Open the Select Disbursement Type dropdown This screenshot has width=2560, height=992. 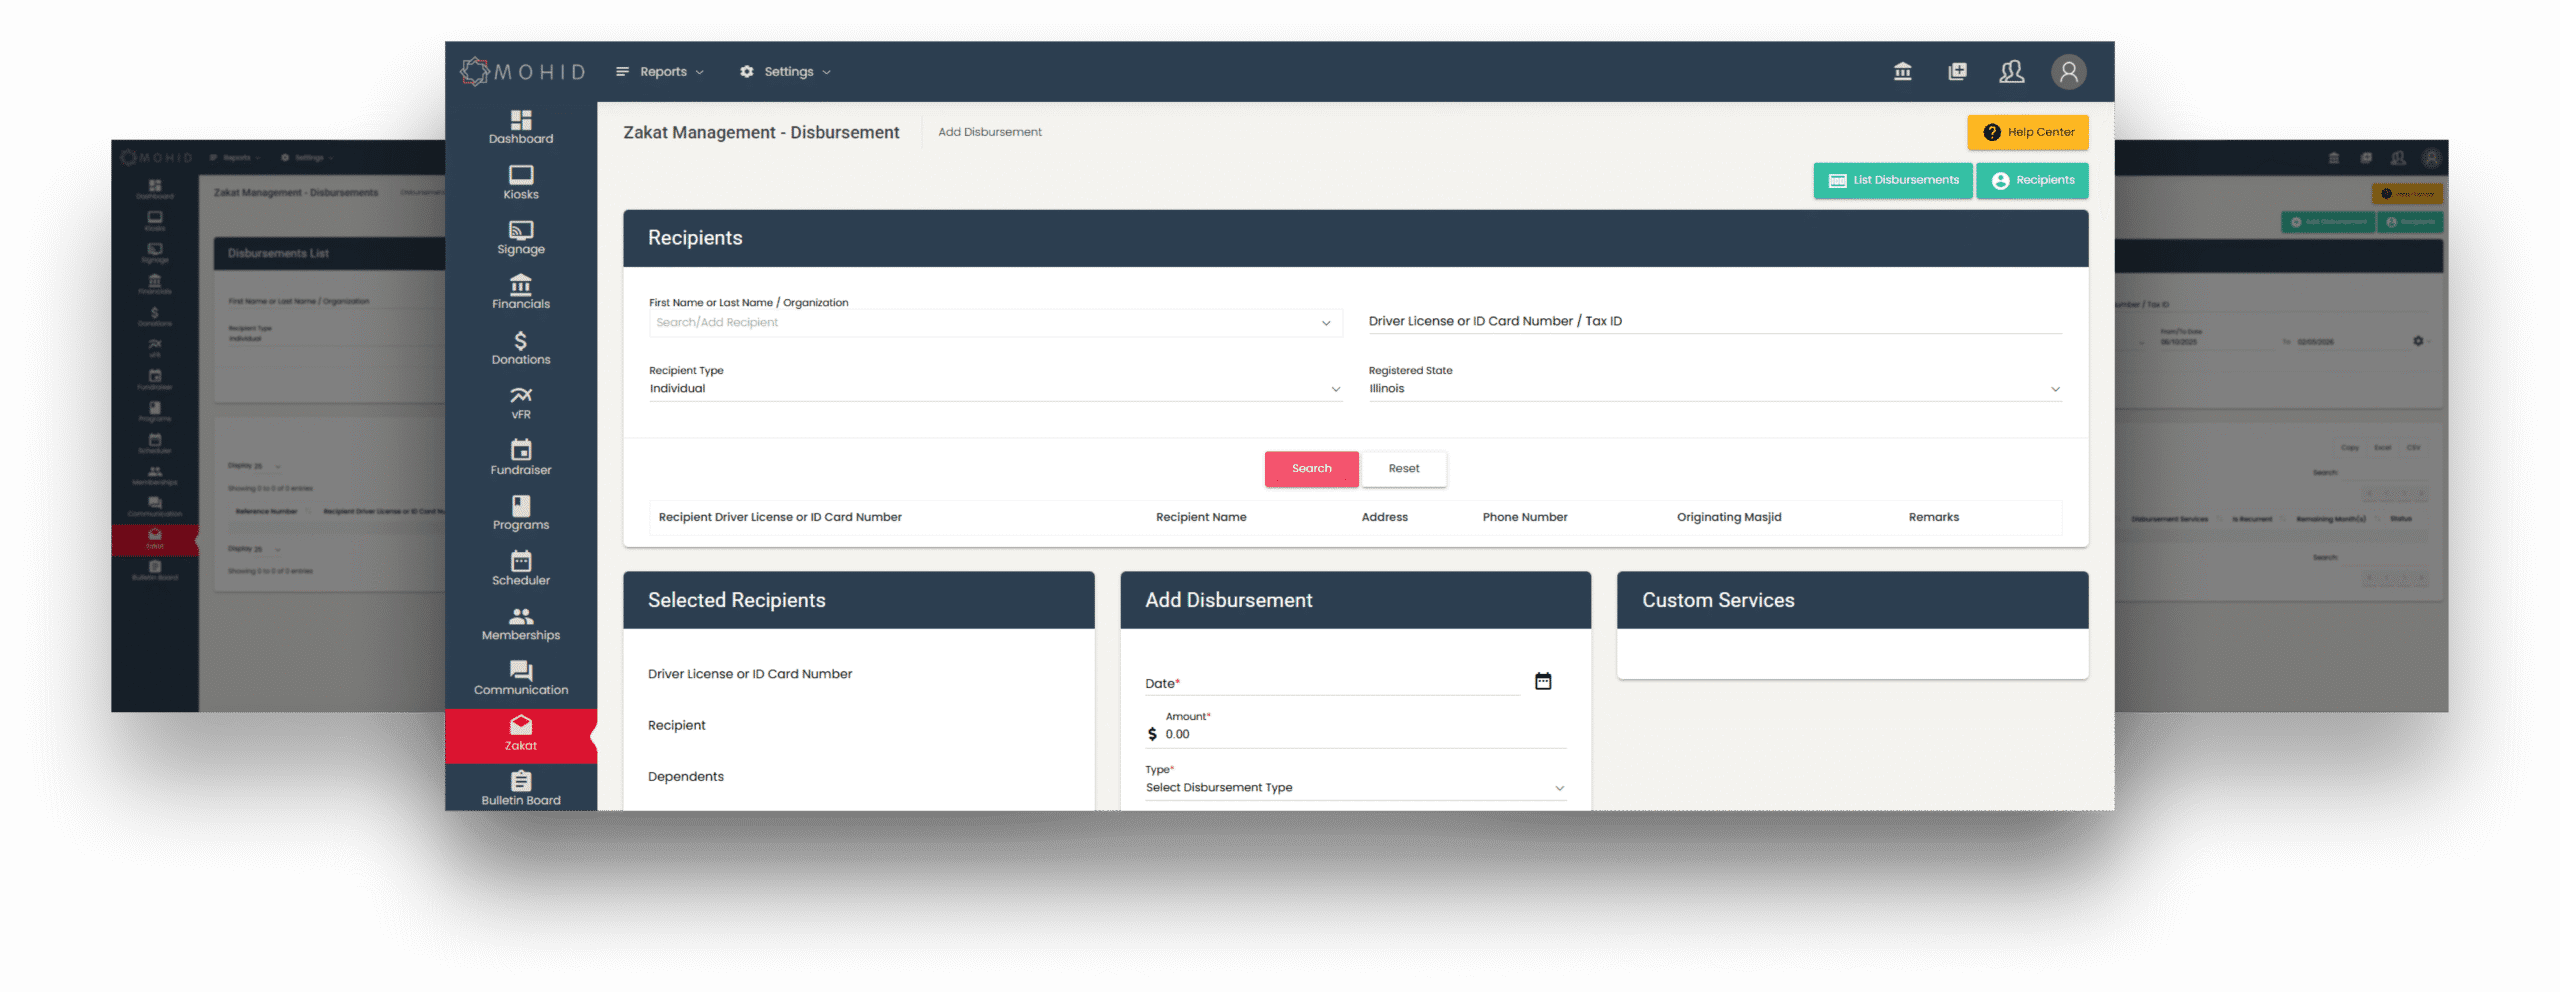pyautogui.click(x=1354, y=788)
